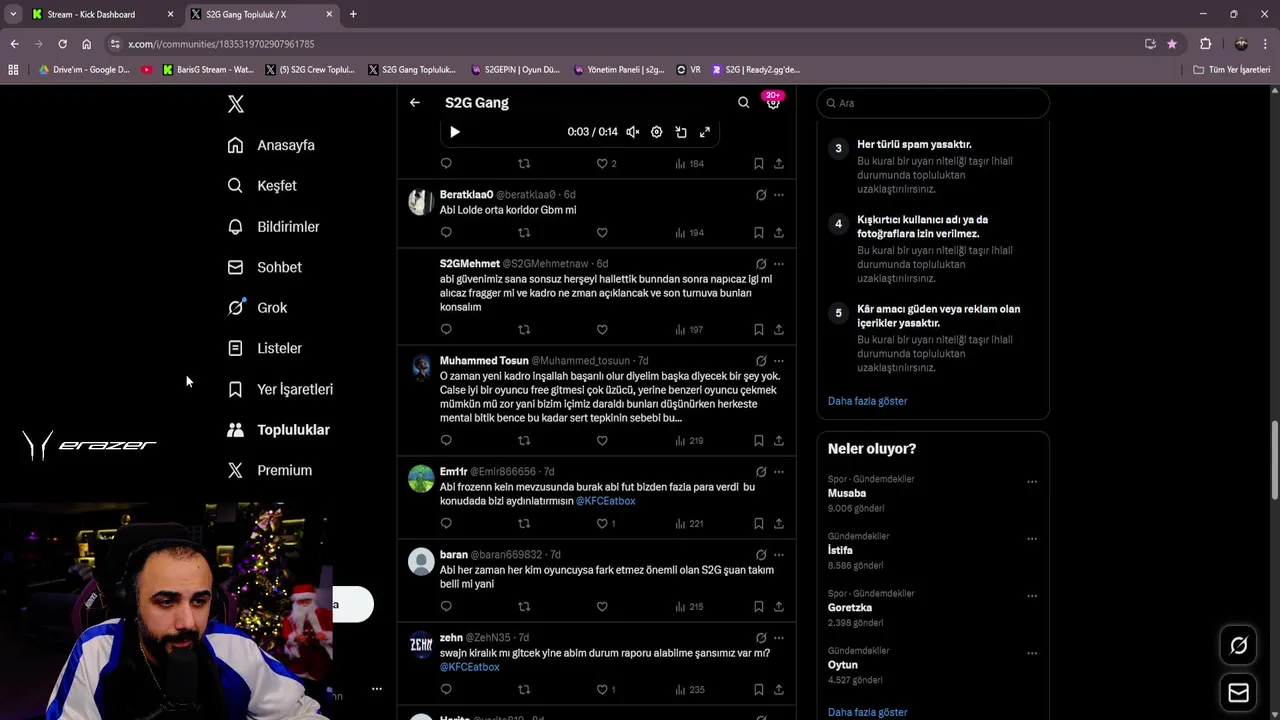1280x720 pixels.
Task: Focus the Ara search field
Action: click(x=933, y=103)
